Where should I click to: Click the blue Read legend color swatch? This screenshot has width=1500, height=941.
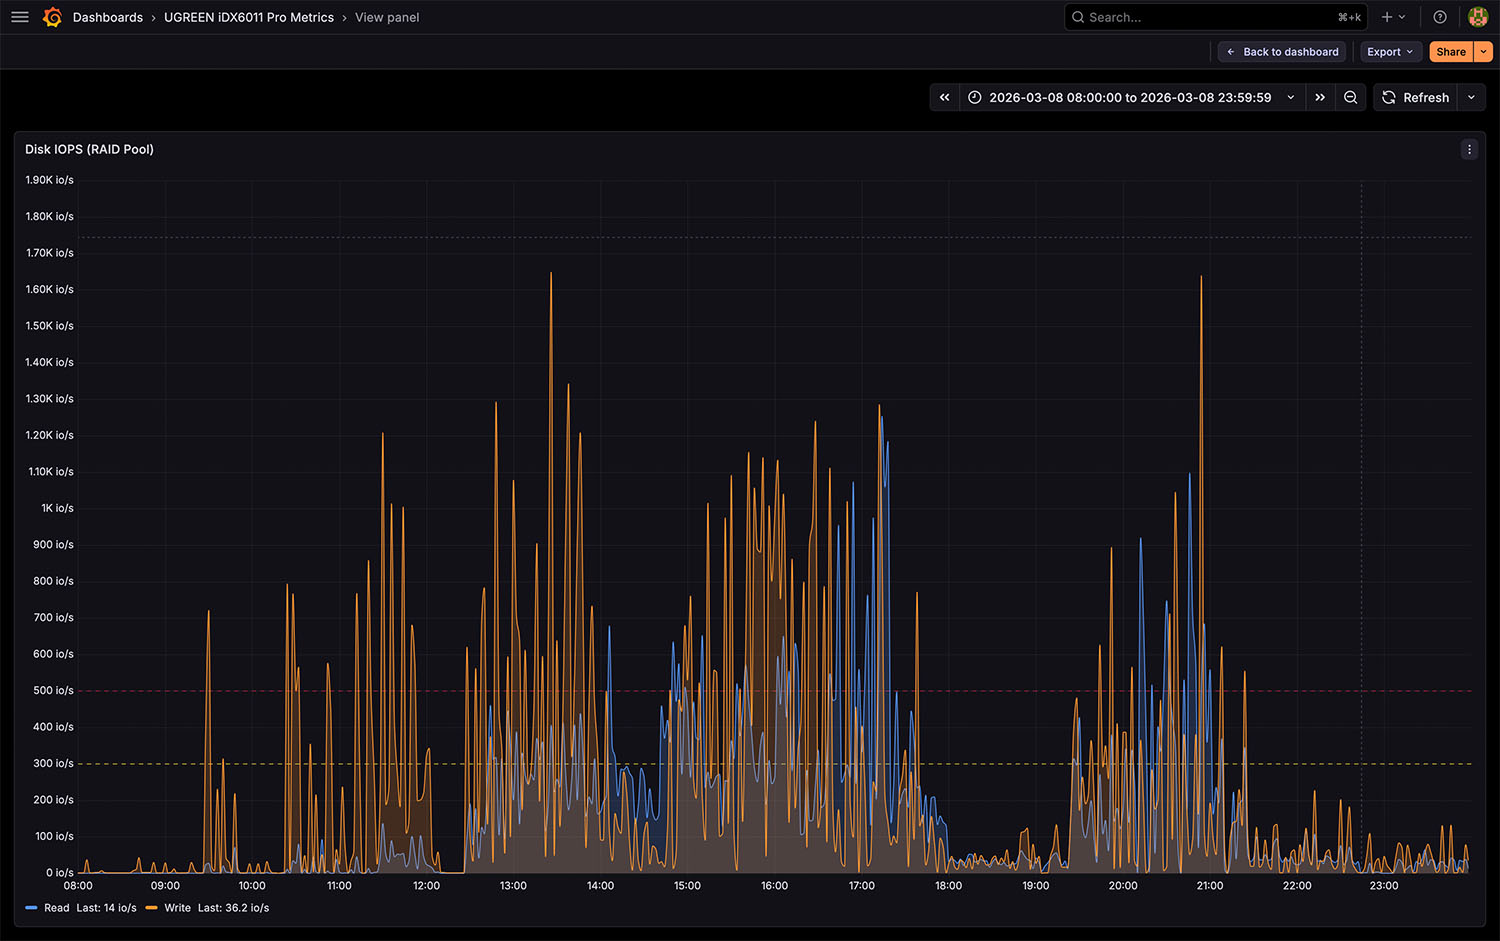click(x=31, y=908)
